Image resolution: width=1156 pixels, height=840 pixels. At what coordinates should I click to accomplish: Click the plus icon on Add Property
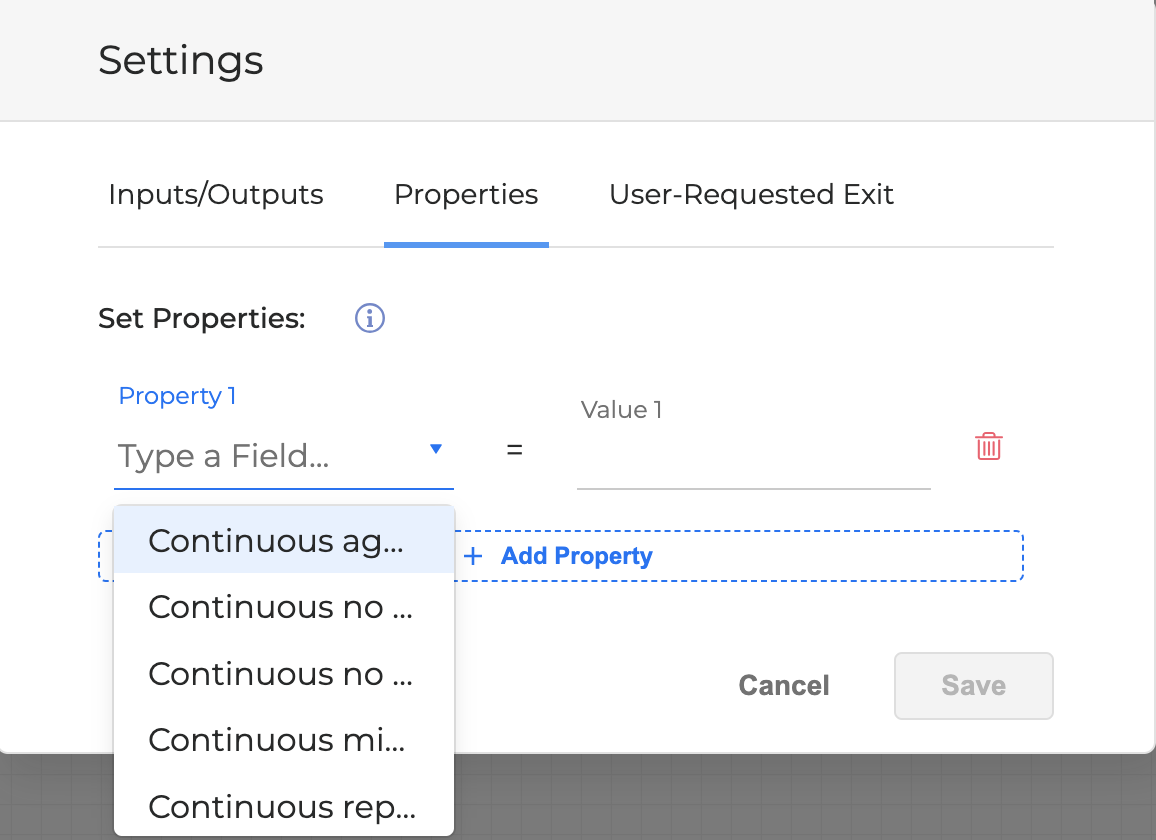point(474,556)
